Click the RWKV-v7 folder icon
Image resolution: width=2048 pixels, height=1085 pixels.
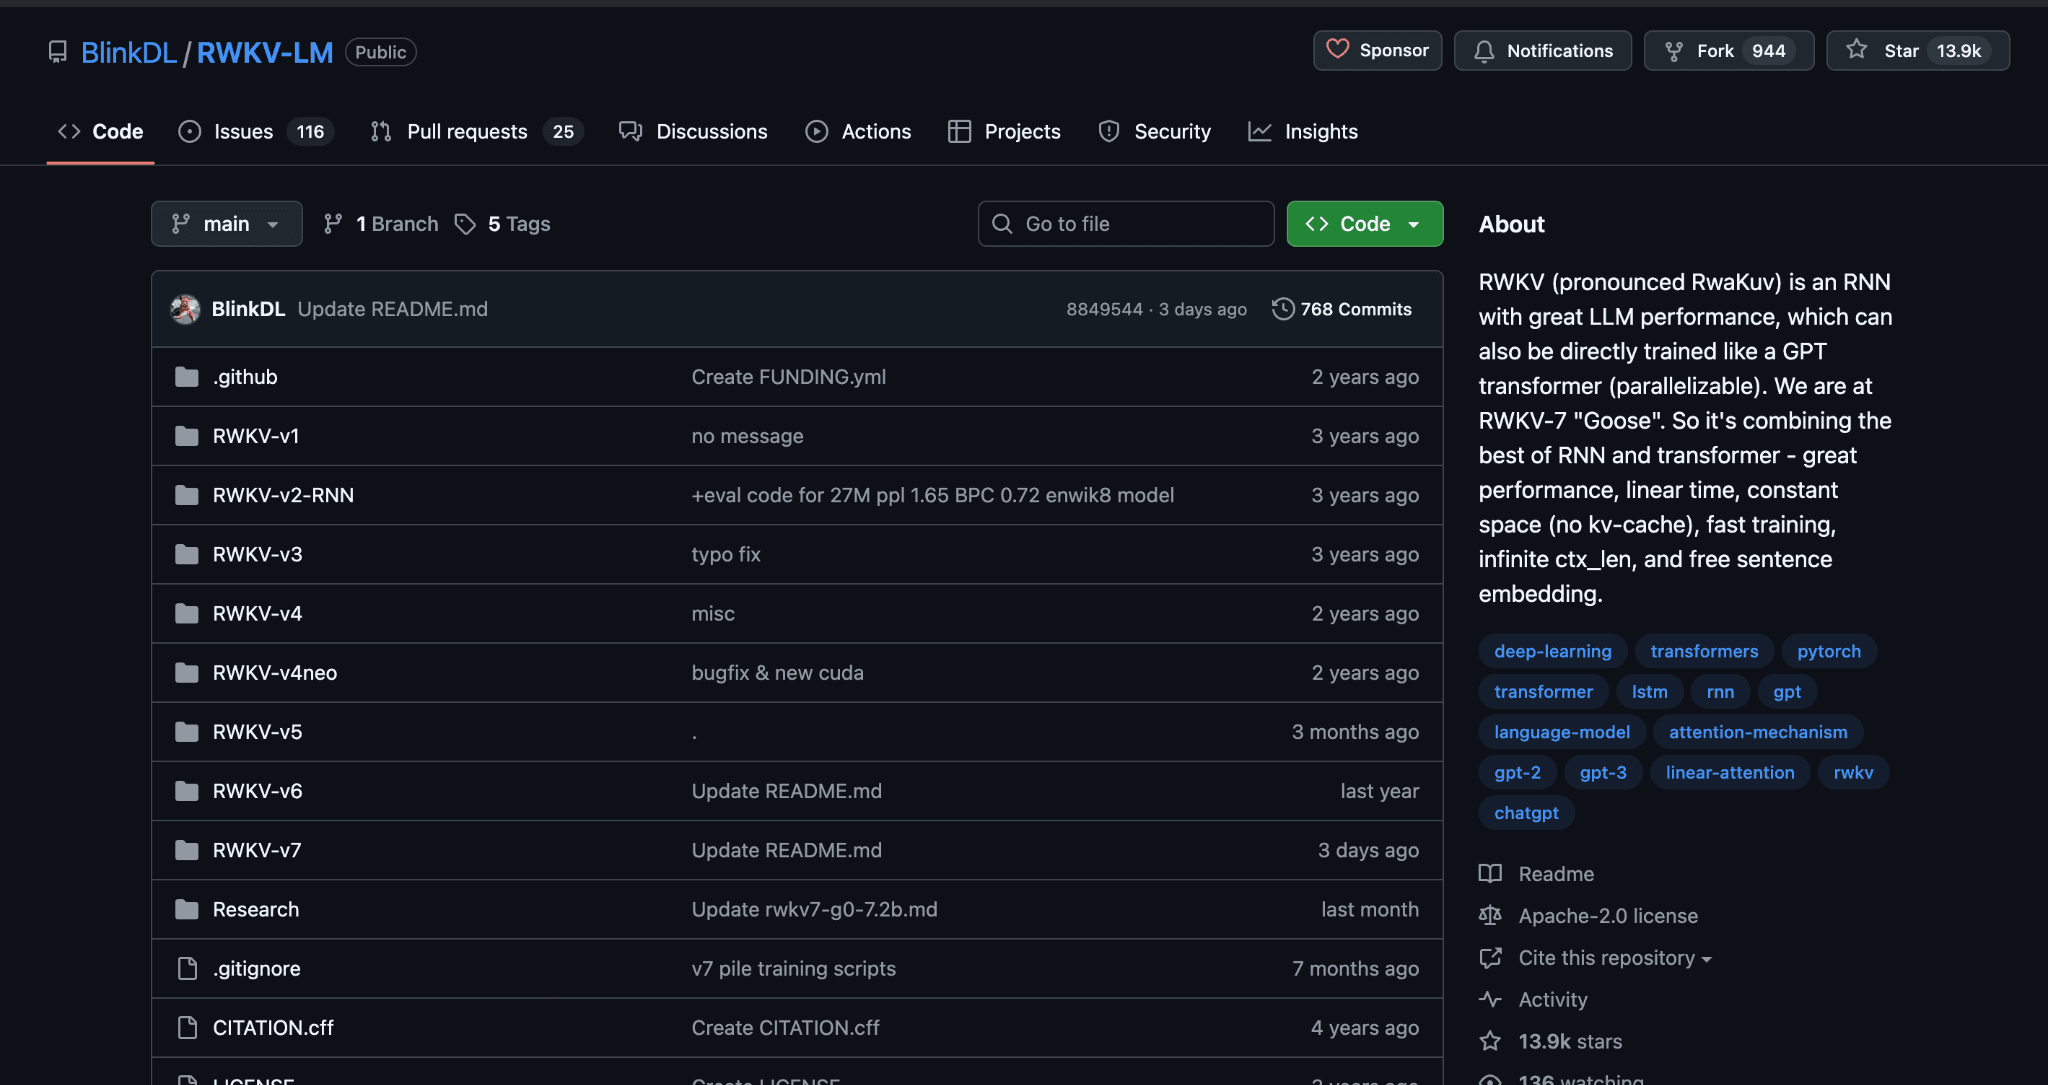tap(187, 850)
